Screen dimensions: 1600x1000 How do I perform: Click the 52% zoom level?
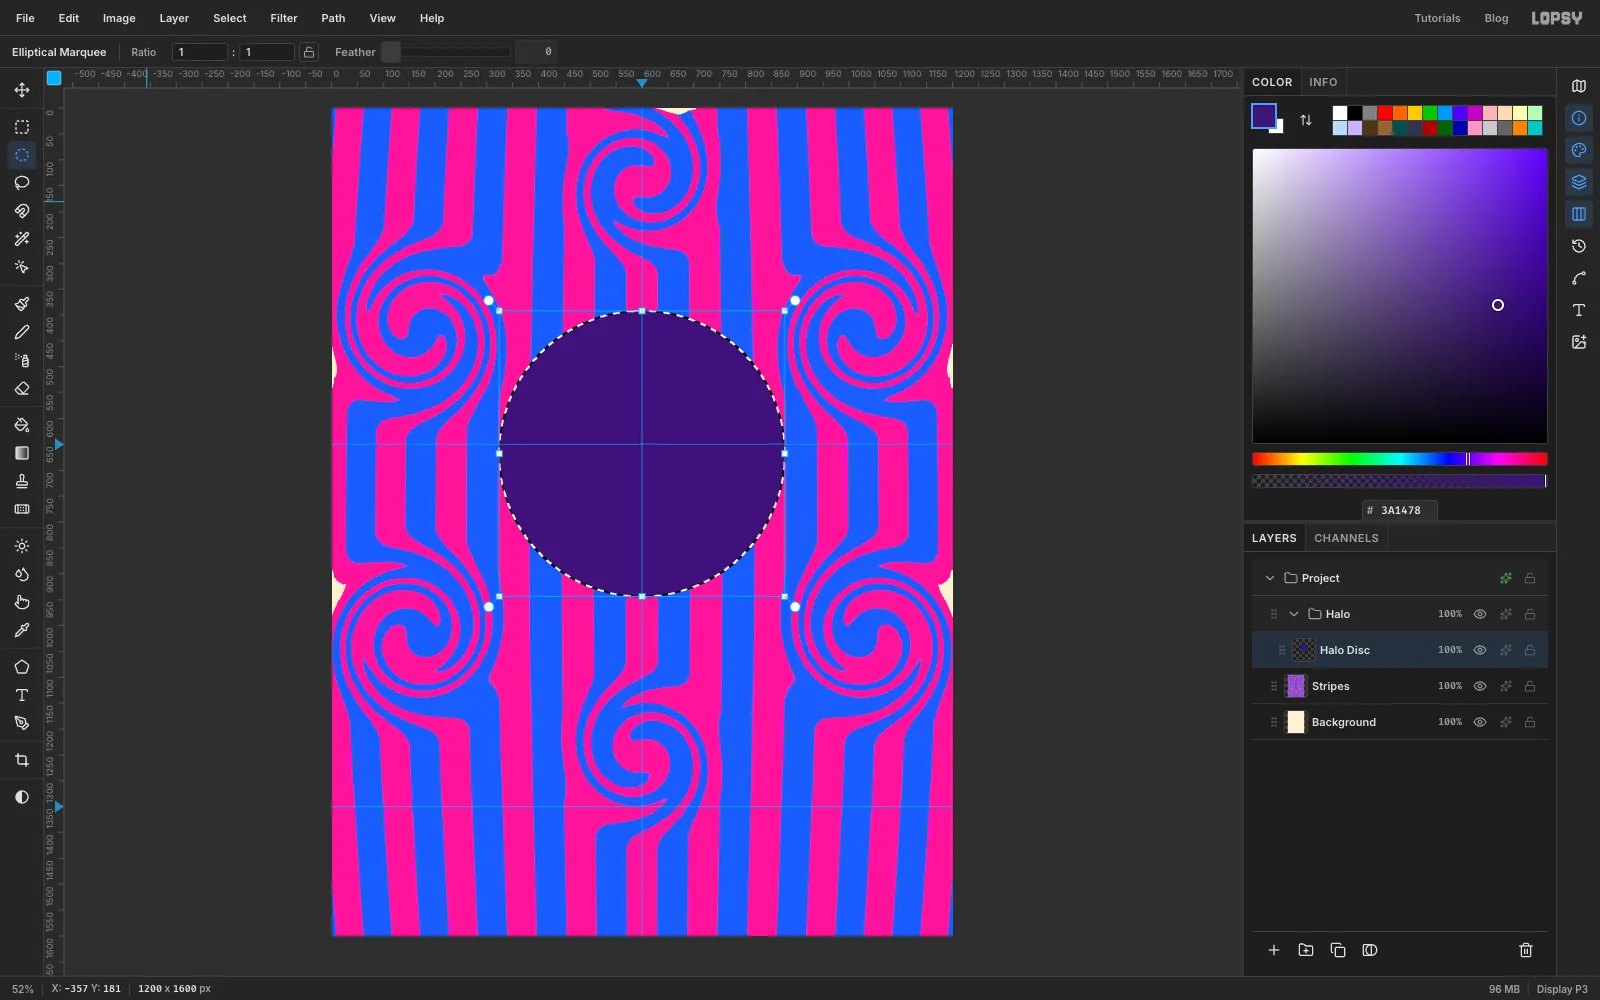tap(22, 989)
